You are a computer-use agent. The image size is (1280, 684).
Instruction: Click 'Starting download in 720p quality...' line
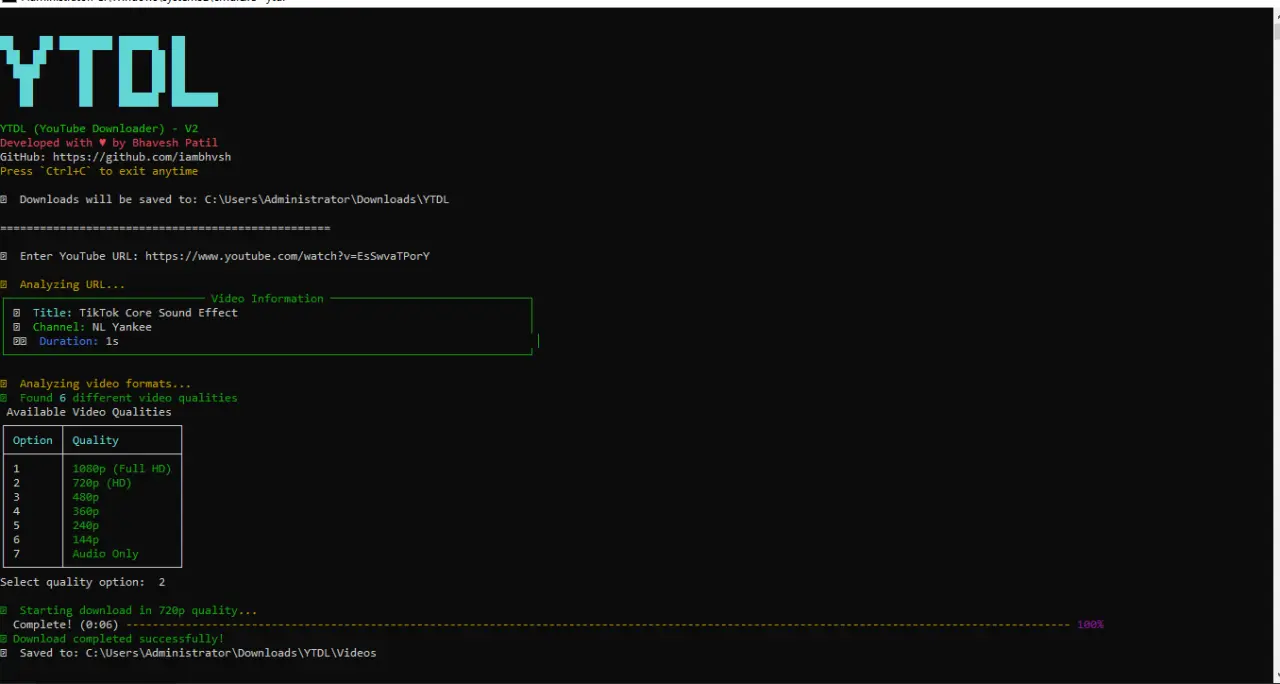138,610
